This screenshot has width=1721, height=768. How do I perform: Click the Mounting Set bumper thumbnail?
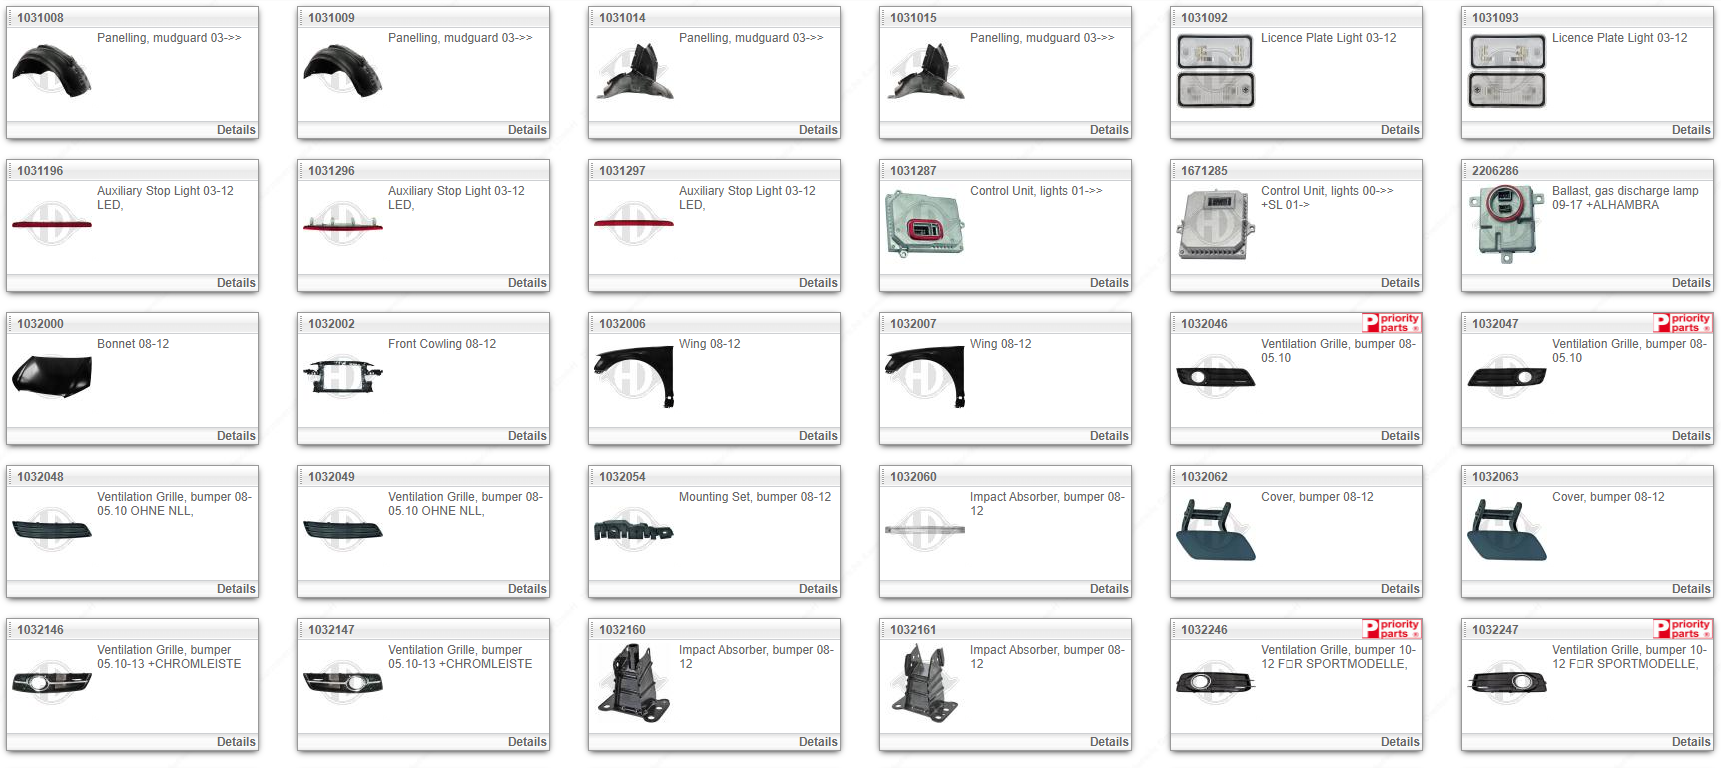633,529
